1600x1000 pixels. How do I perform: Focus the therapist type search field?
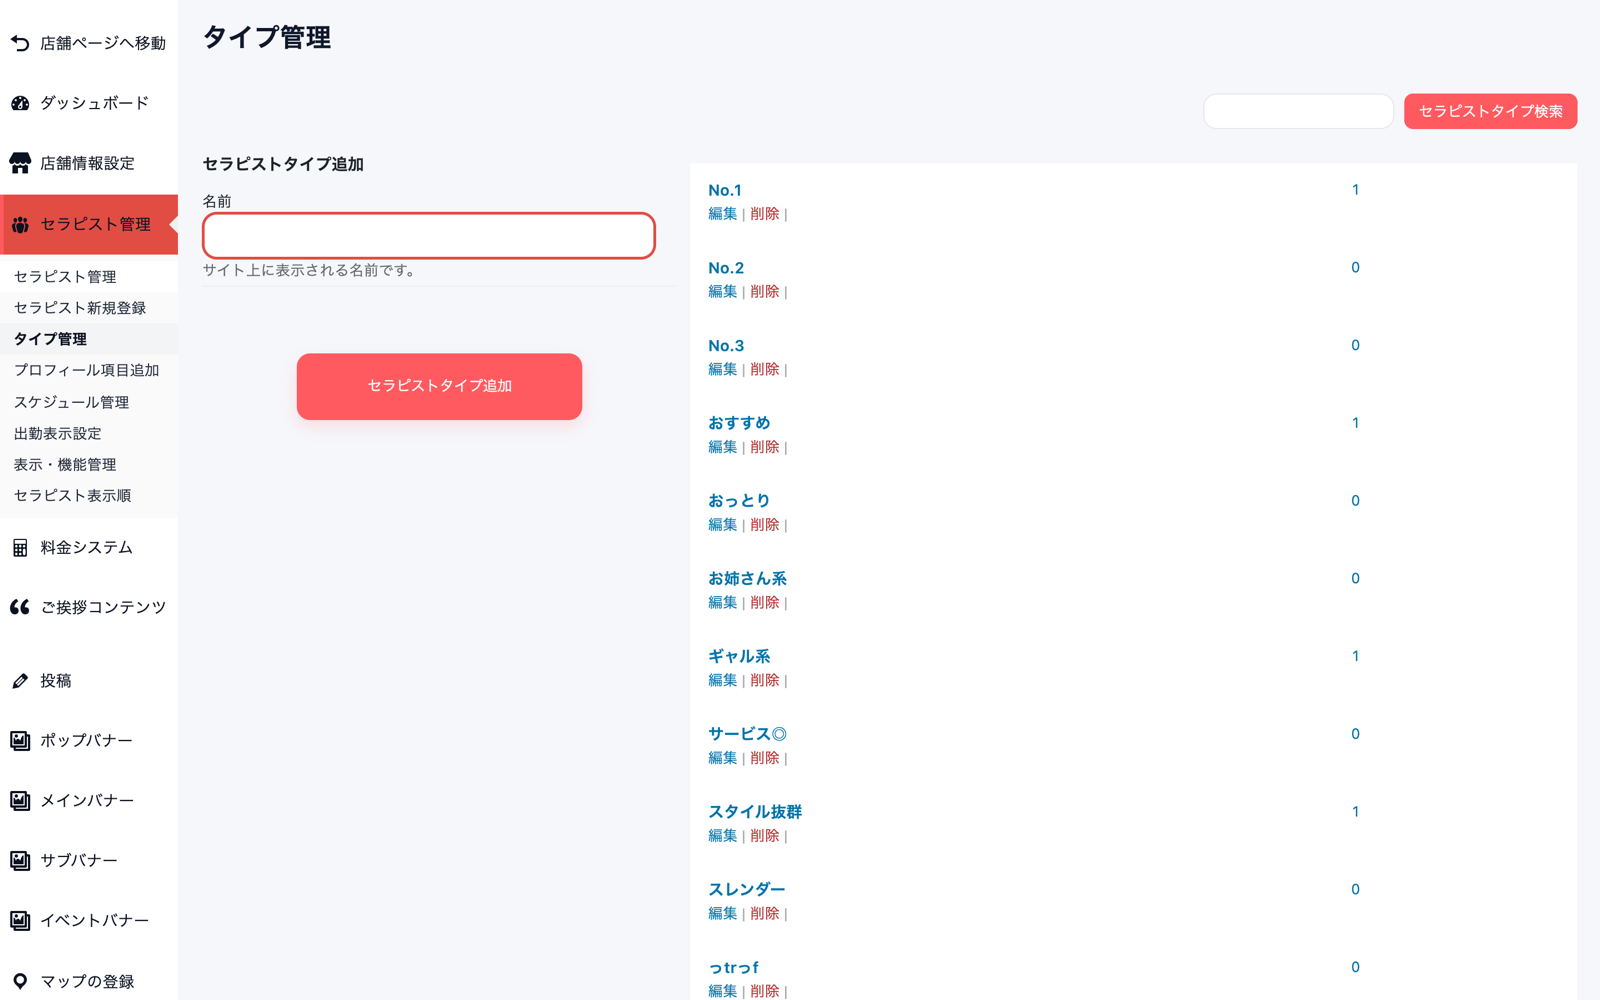tap(1298, 111)
